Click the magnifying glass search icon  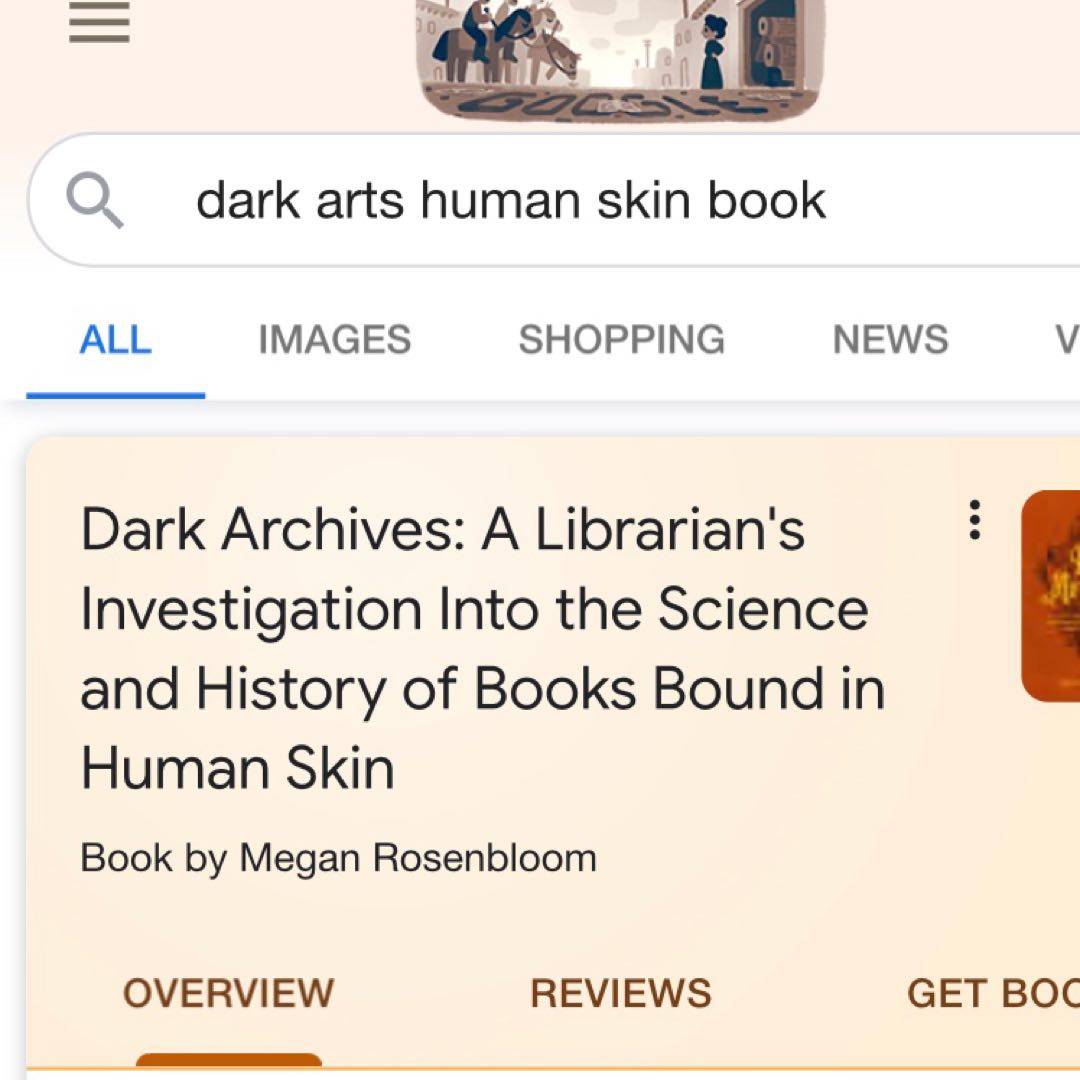click(x=94, y=200)
